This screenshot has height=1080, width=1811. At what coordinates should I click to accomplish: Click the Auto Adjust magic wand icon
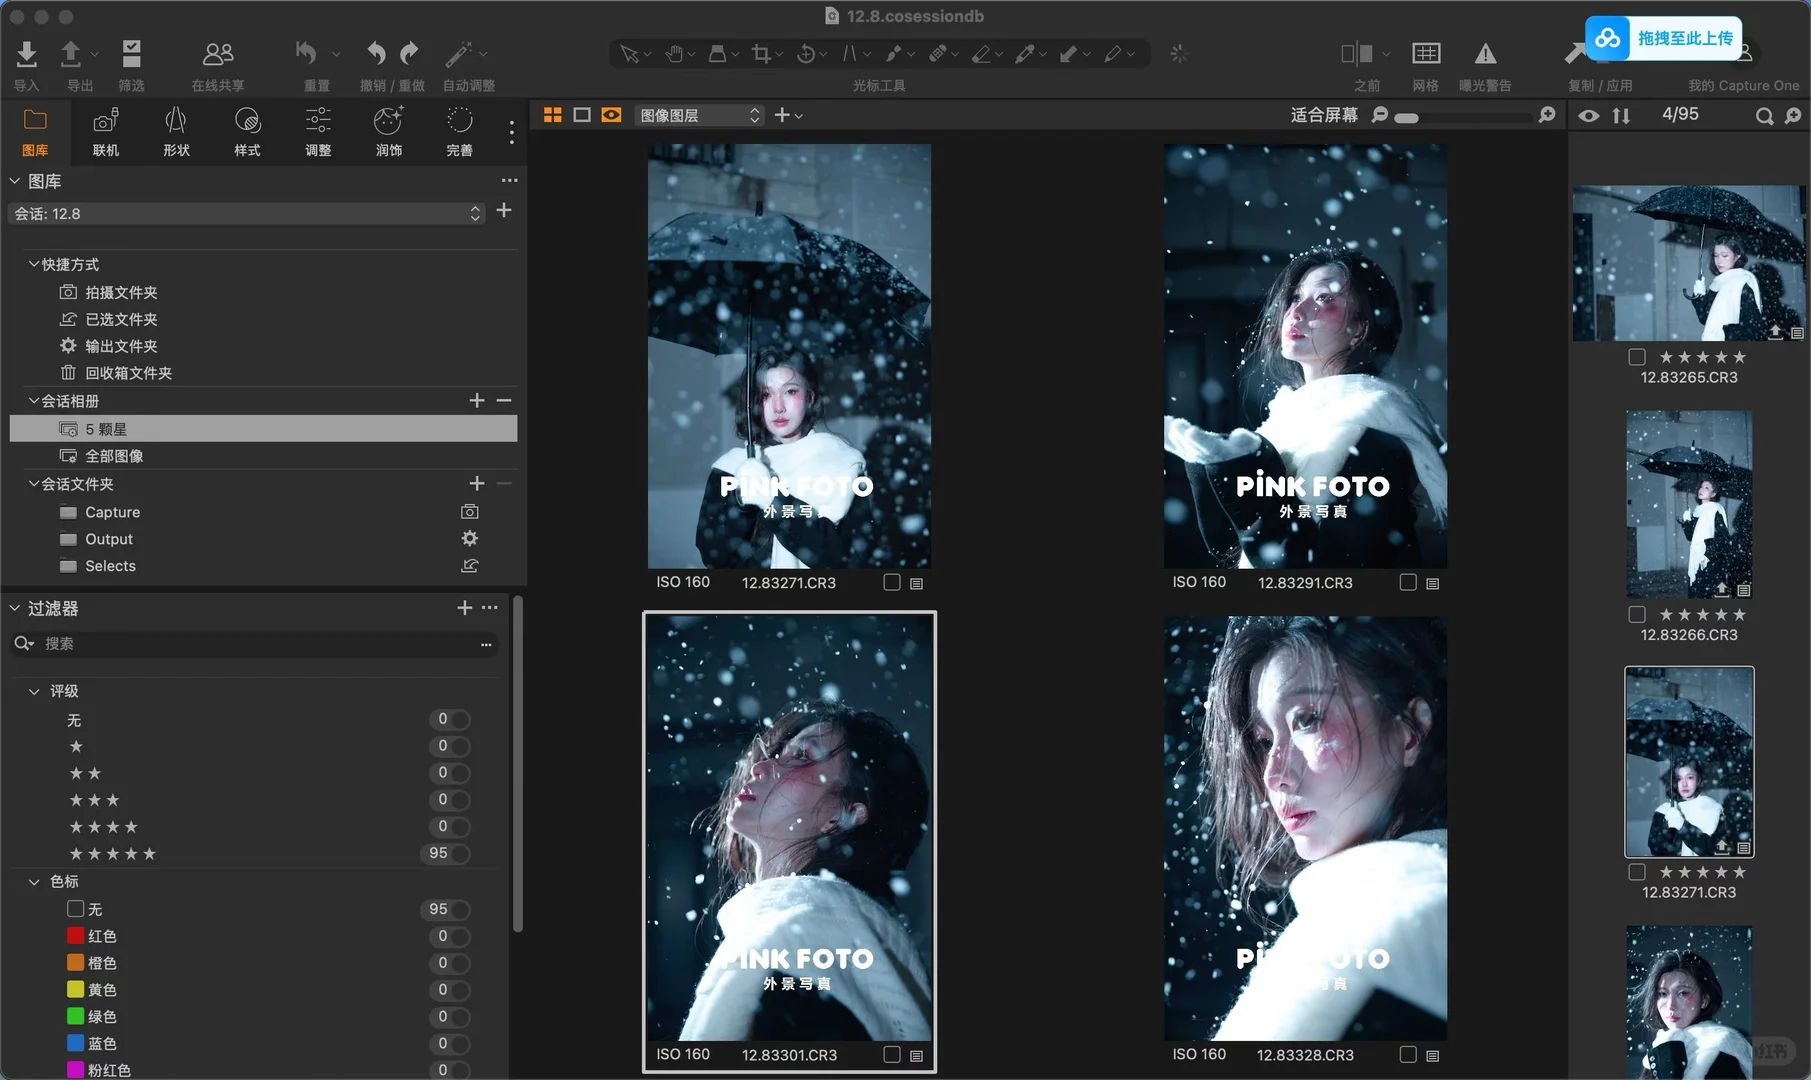[x=459, y=54]
